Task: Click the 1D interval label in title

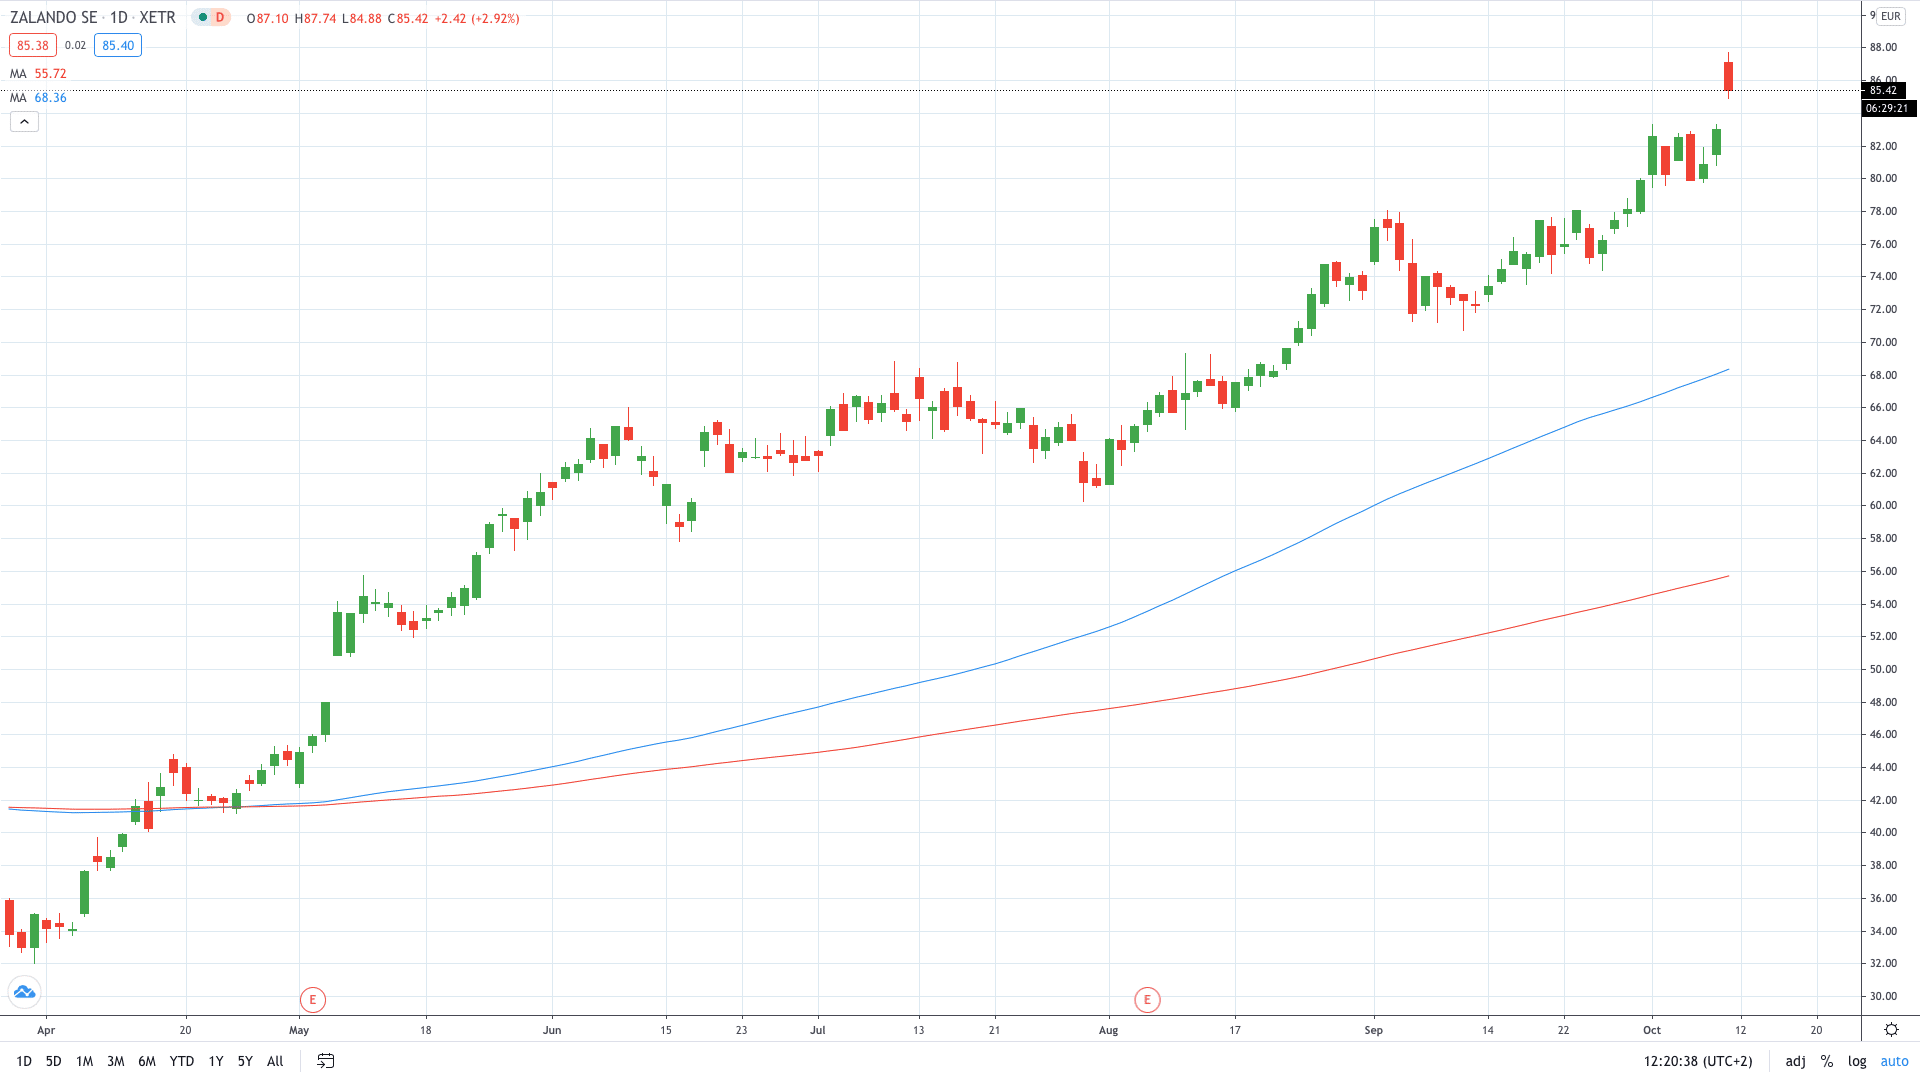Action: pyautogui.click(x=119, y=18)
